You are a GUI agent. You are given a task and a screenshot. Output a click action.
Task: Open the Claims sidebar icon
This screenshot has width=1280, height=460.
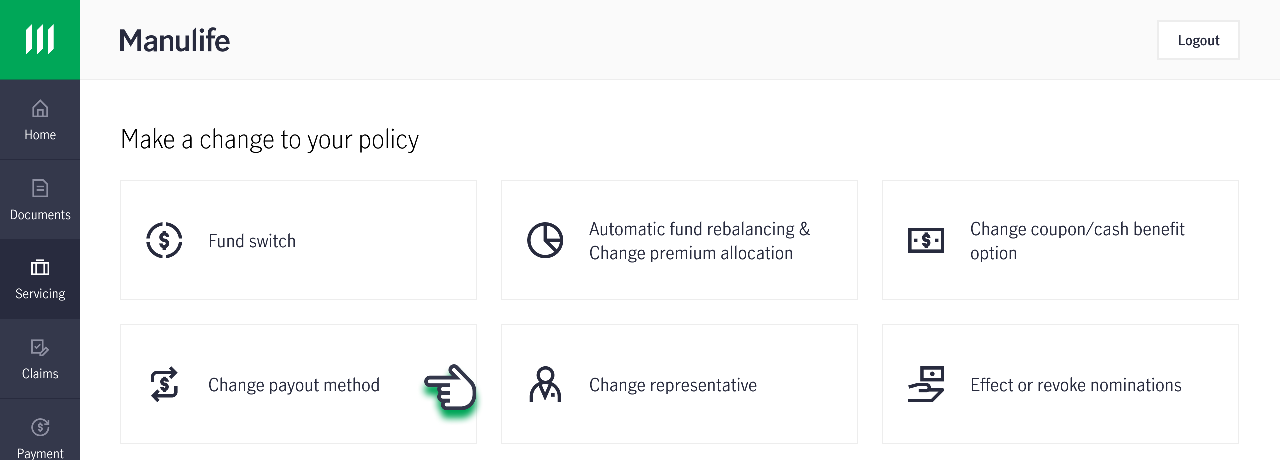(x=40, y=347)
